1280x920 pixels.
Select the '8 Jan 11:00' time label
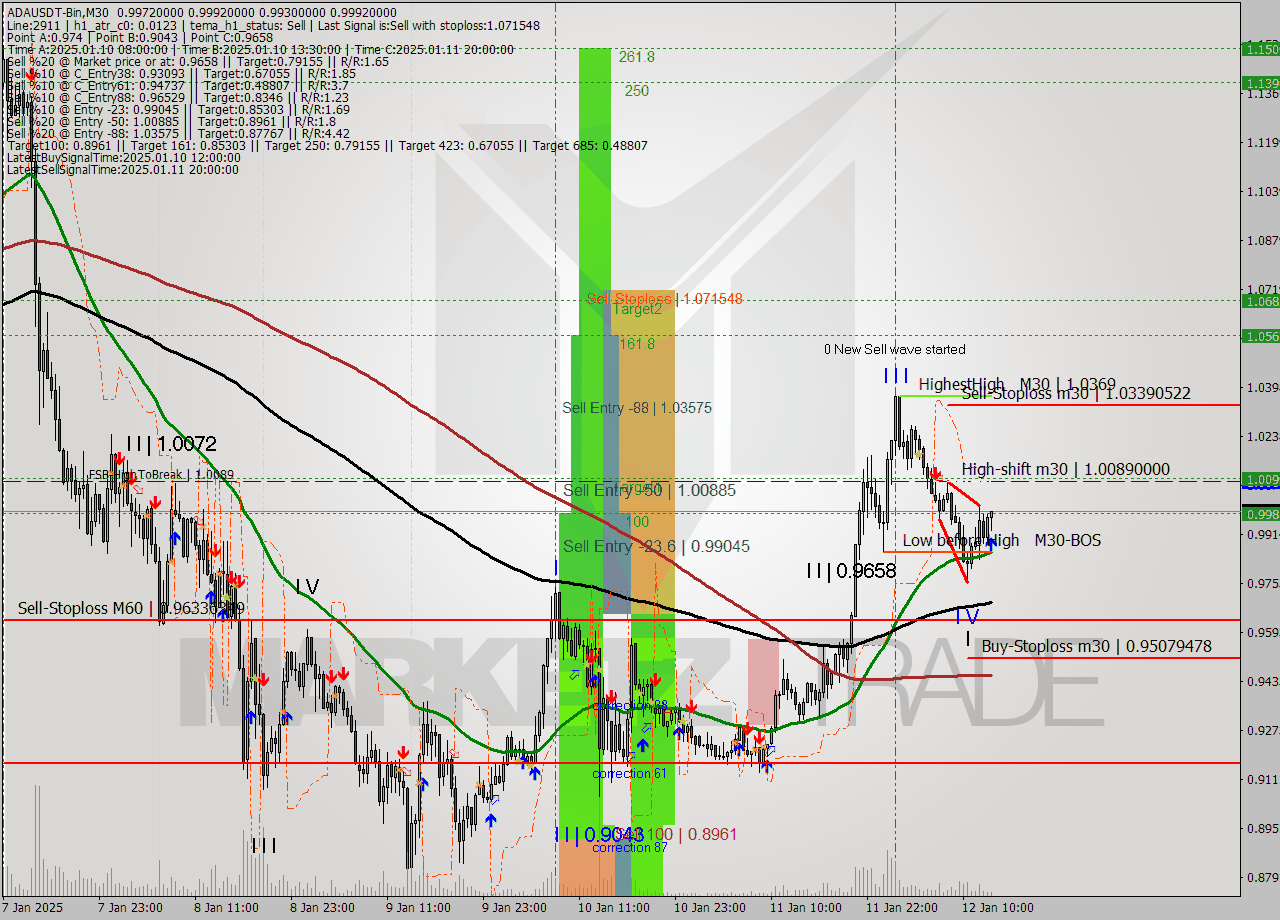point(225,908)
